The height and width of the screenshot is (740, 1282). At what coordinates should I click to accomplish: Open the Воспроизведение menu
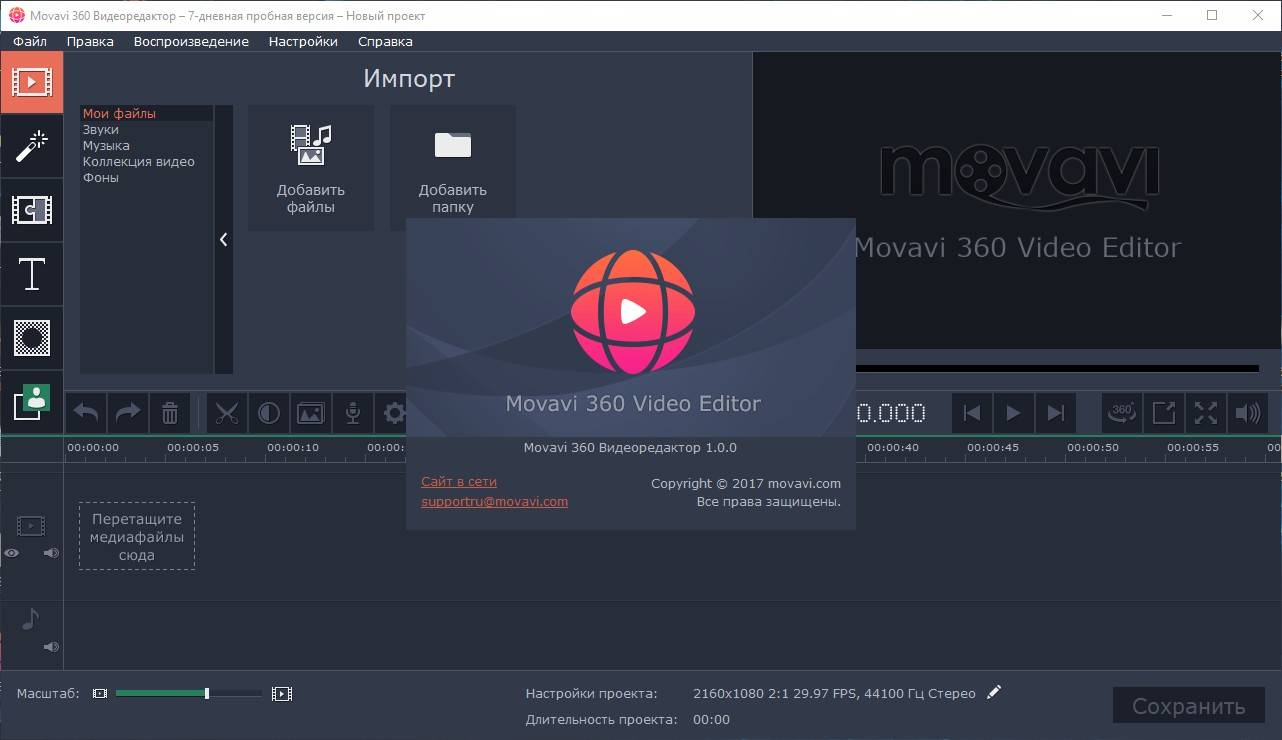coord(191,41)
